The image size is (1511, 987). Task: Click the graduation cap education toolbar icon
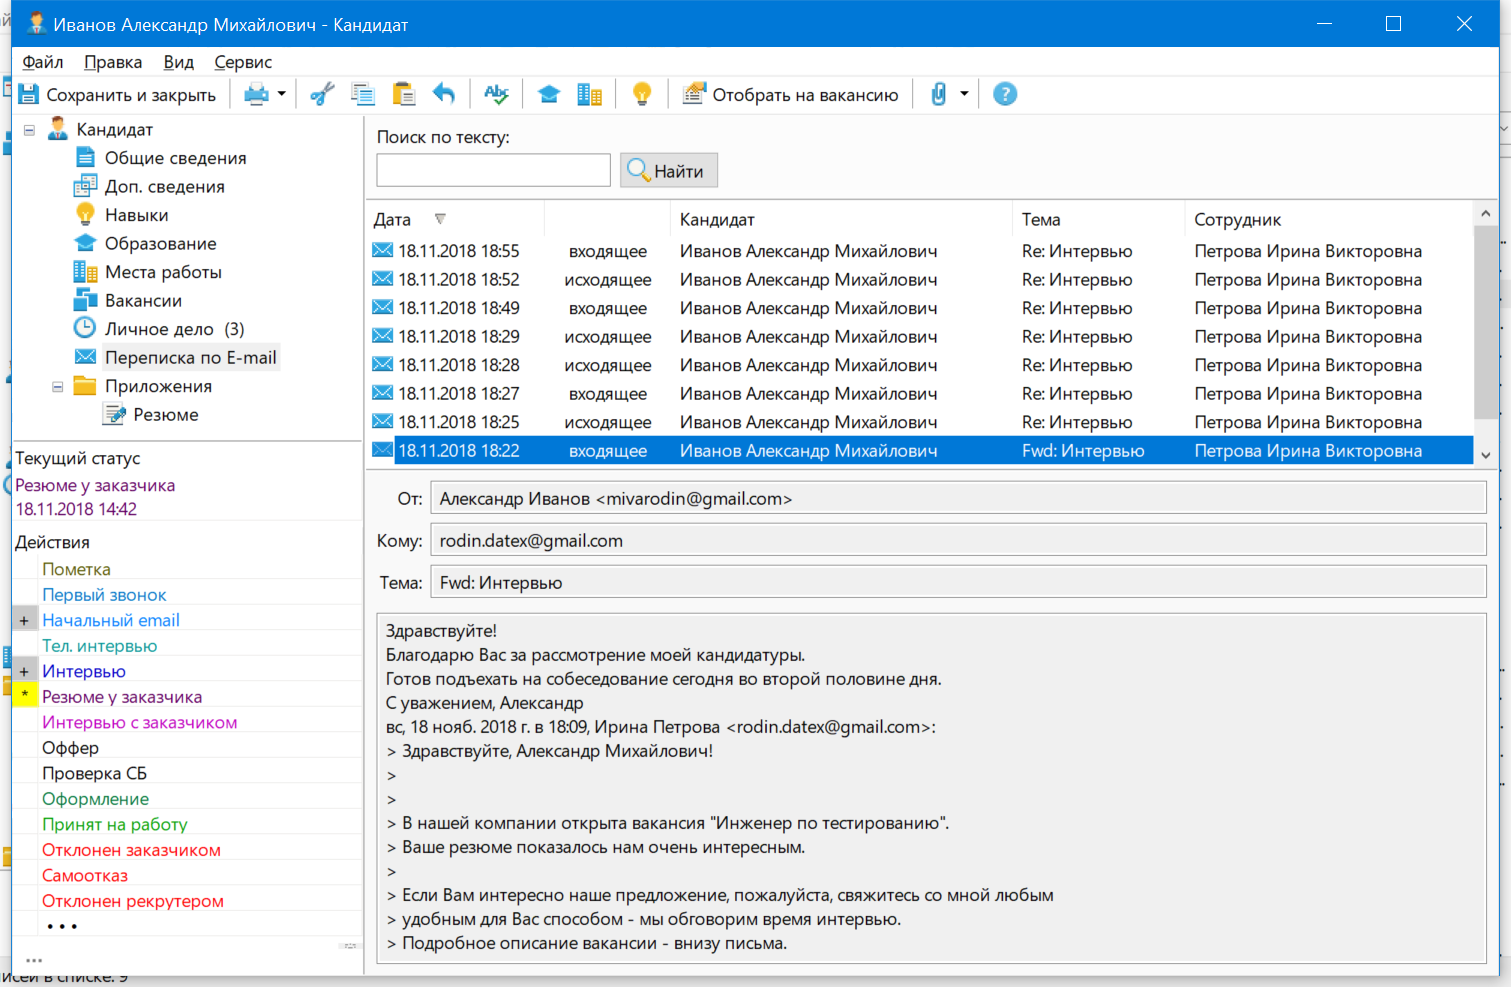pyautogui.click(x=549, y=95)
